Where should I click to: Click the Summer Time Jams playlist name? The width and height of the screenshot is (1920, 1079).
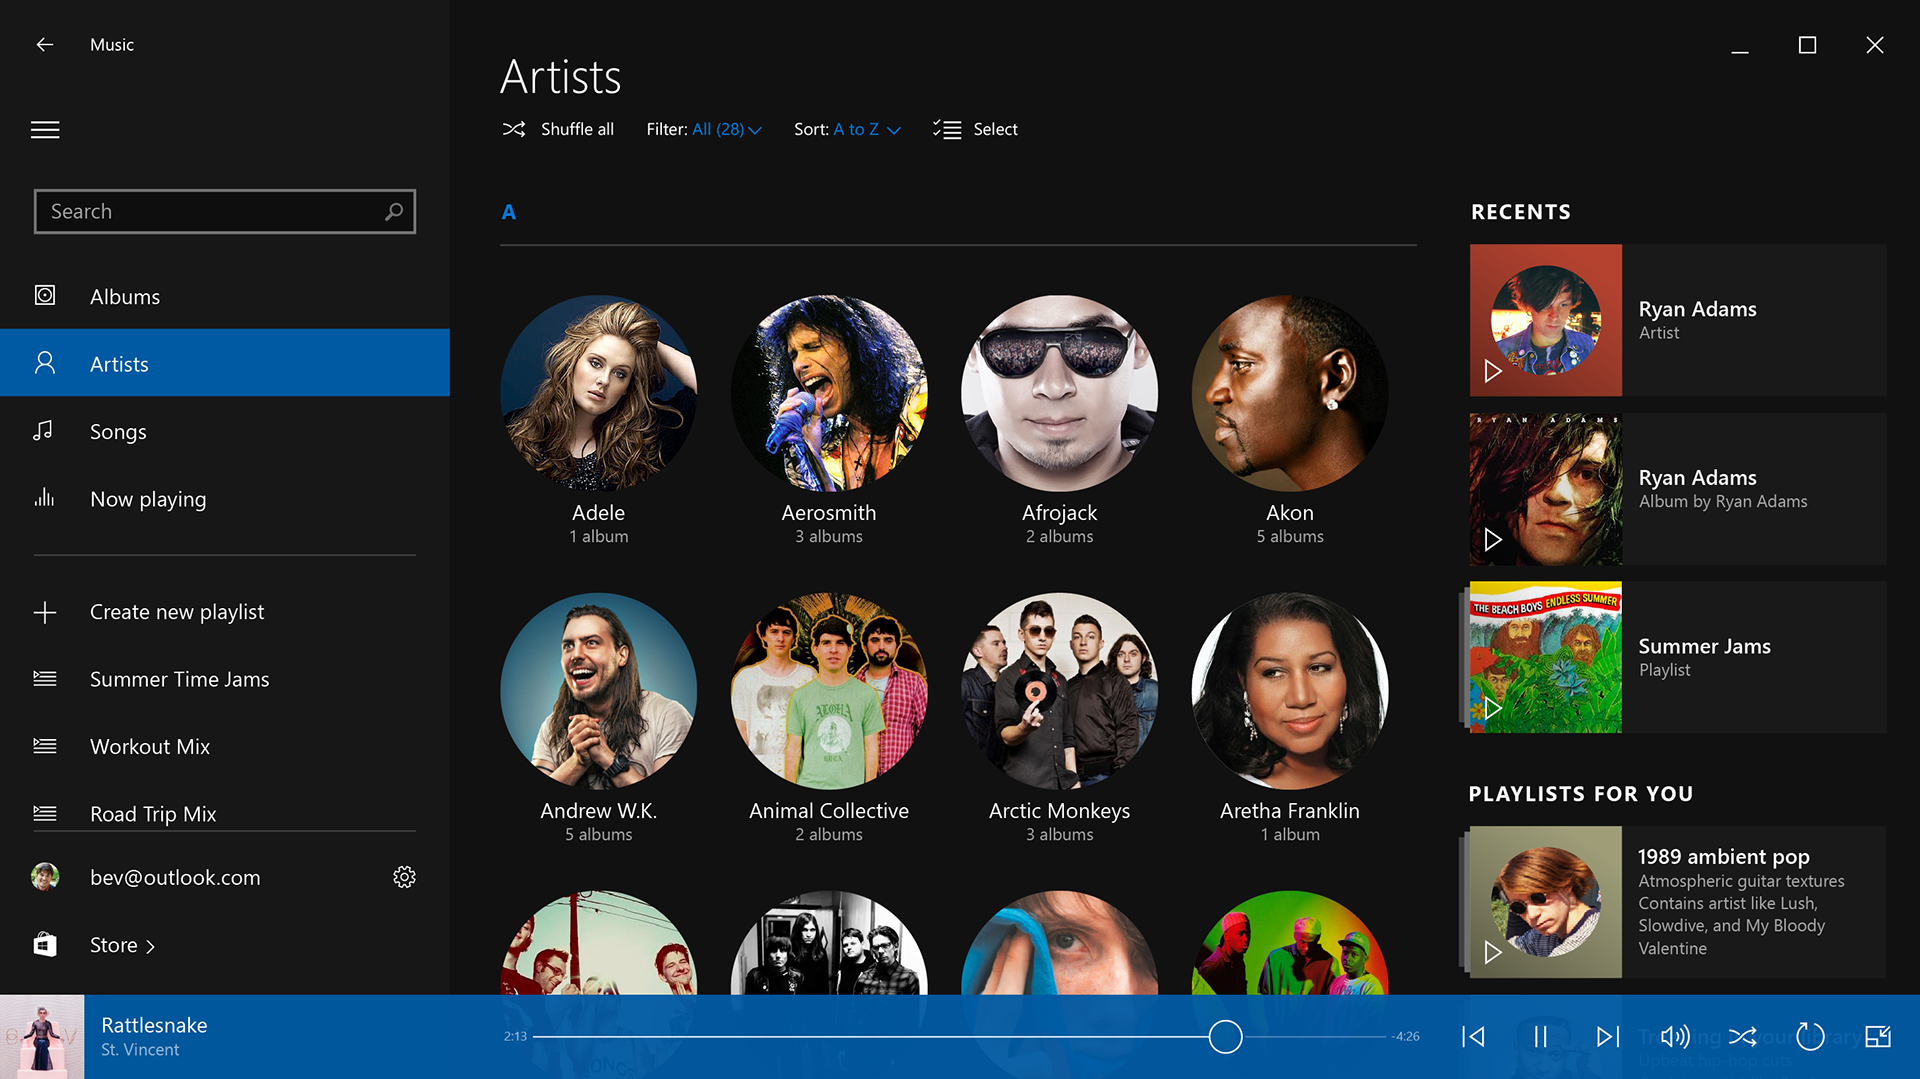180,679
